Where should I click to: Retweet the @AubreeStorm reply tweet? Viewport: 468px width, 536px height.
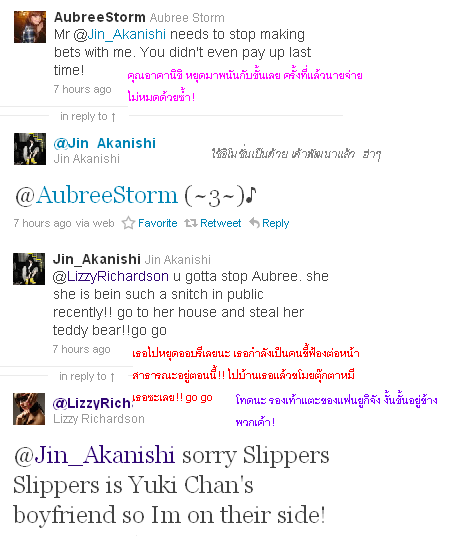220,223
